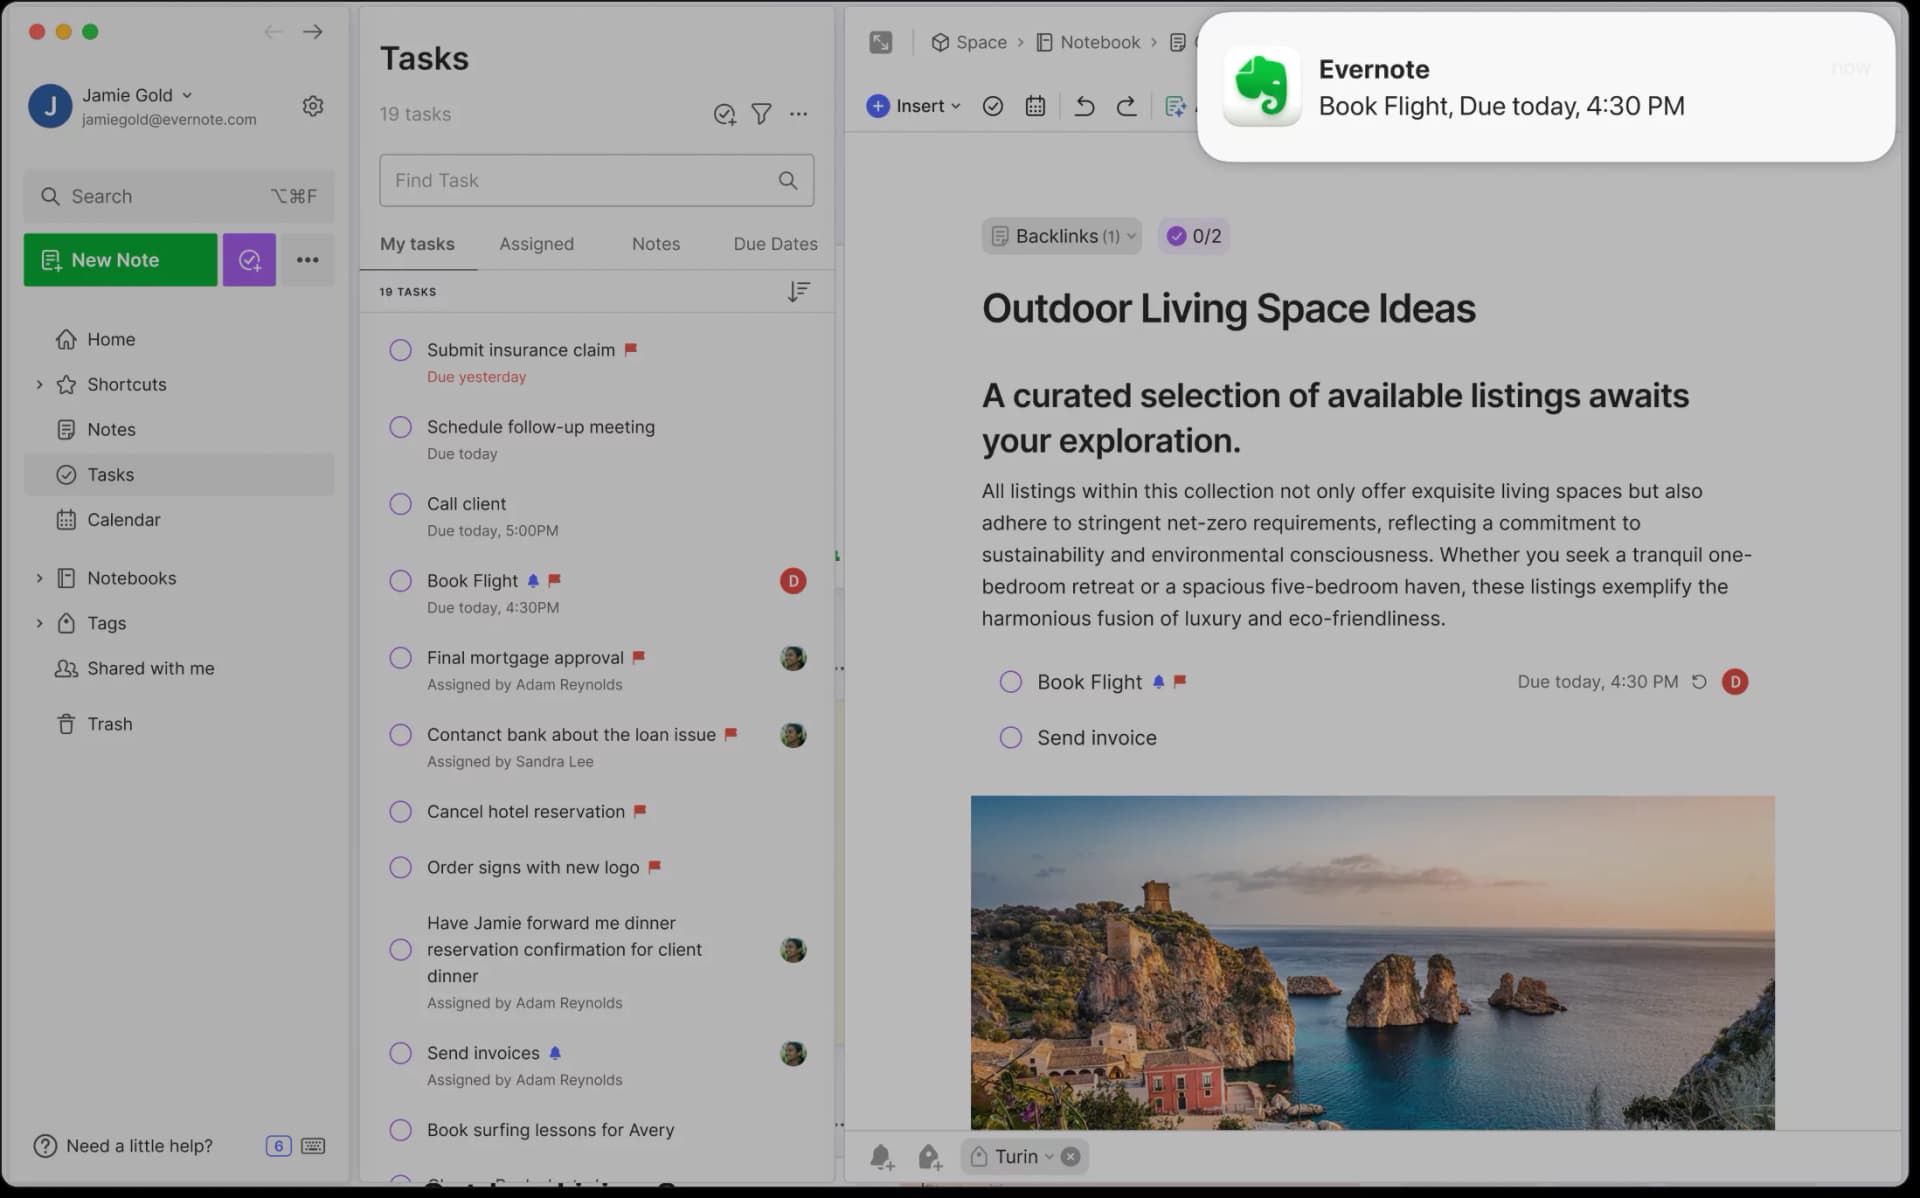The width and height of the screenshot is (1920, 1198).
Task: Click the 0/2 task progress indicator
Action: (1192, 236)
